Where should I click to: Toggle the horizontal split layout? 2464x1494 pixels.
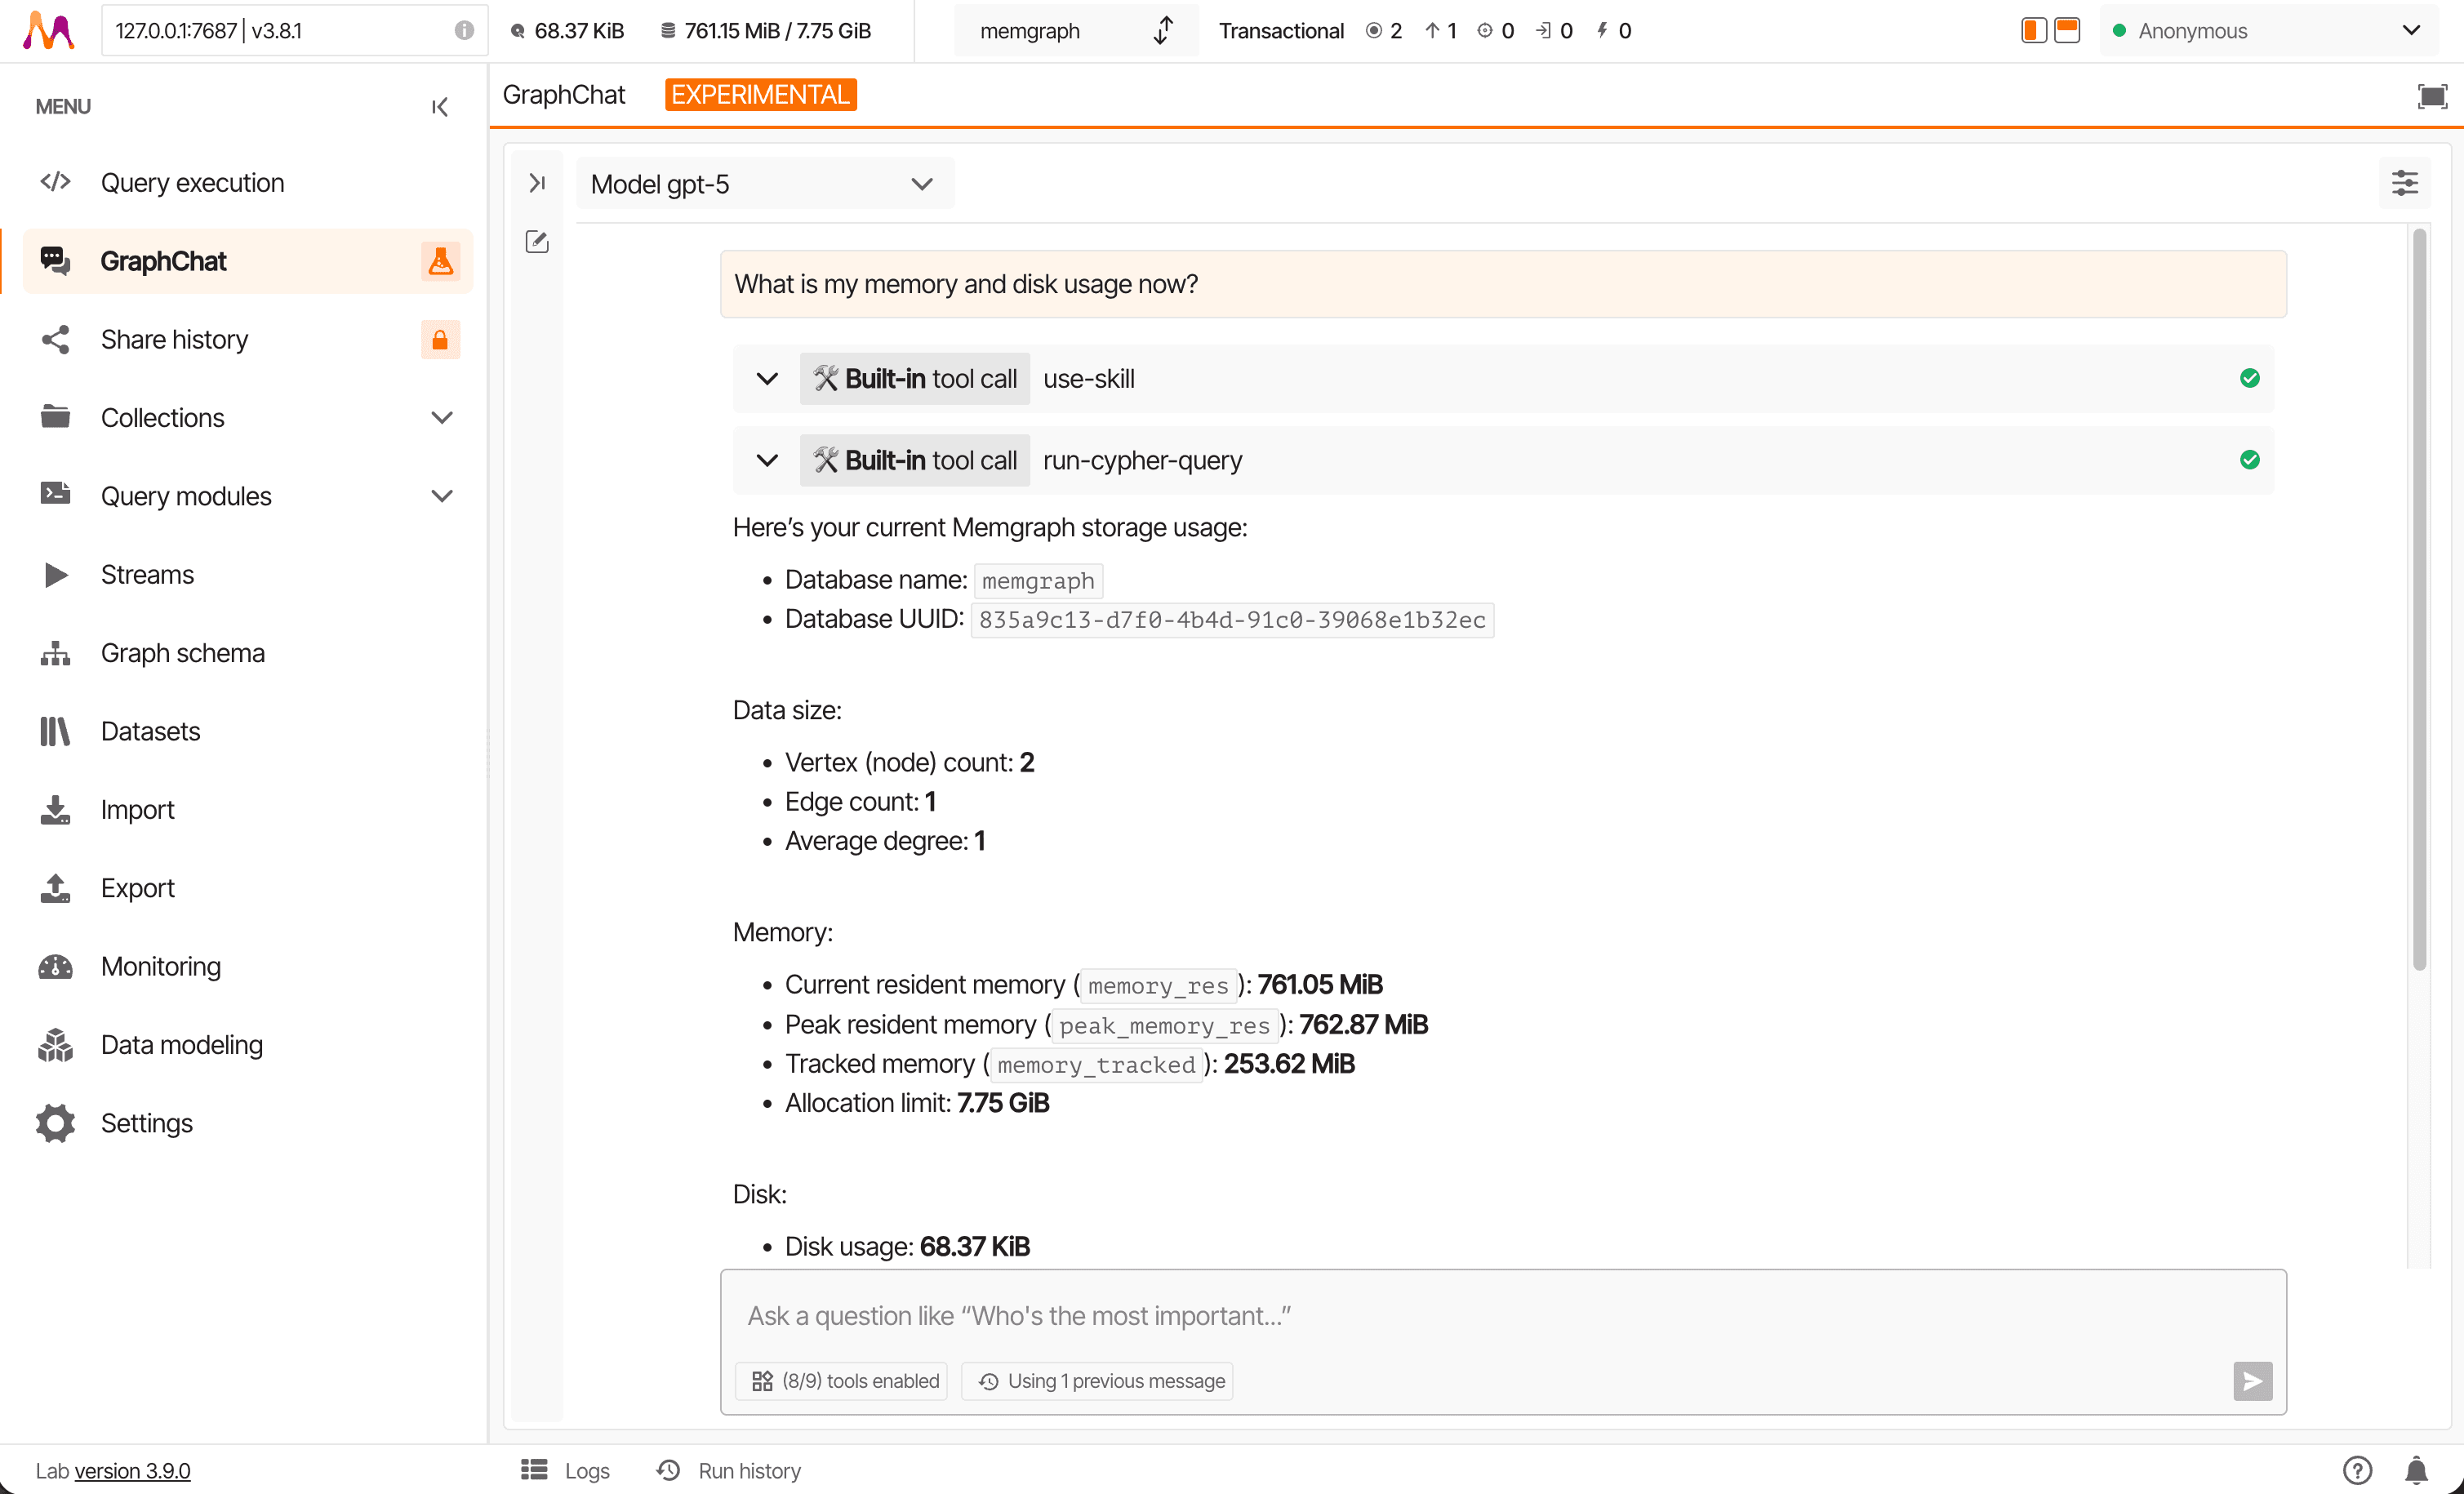point(2067,30)
